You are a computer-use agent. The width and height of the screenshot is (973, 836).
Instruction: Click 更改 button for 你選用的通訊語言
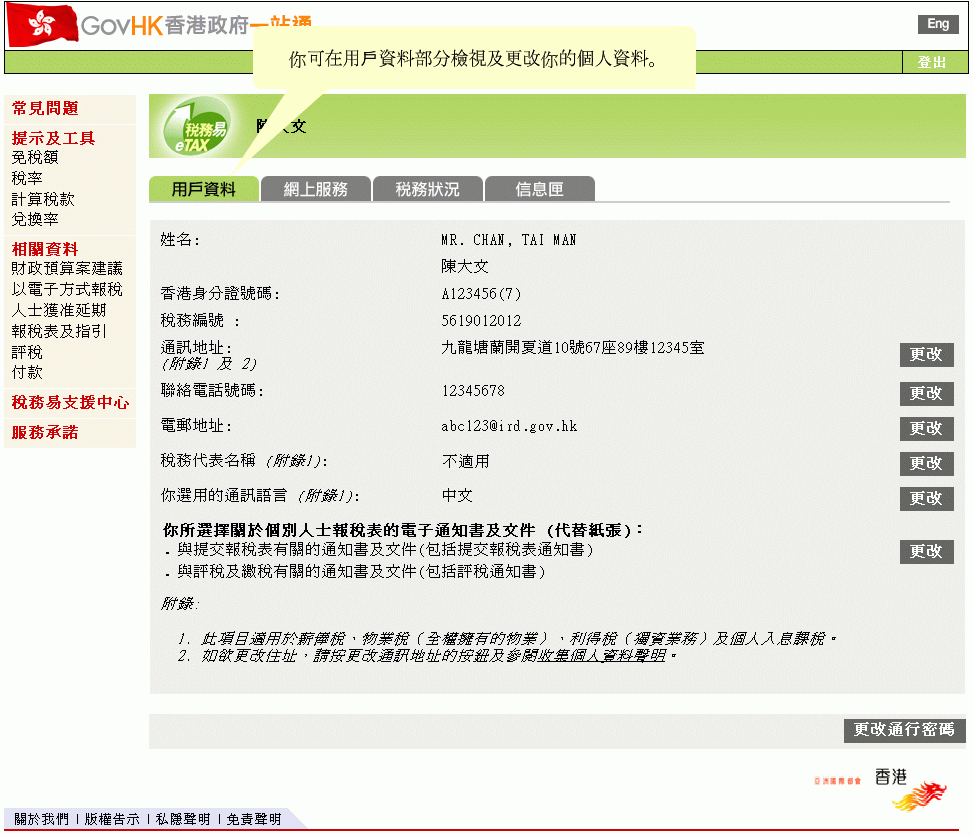[926, 499]
